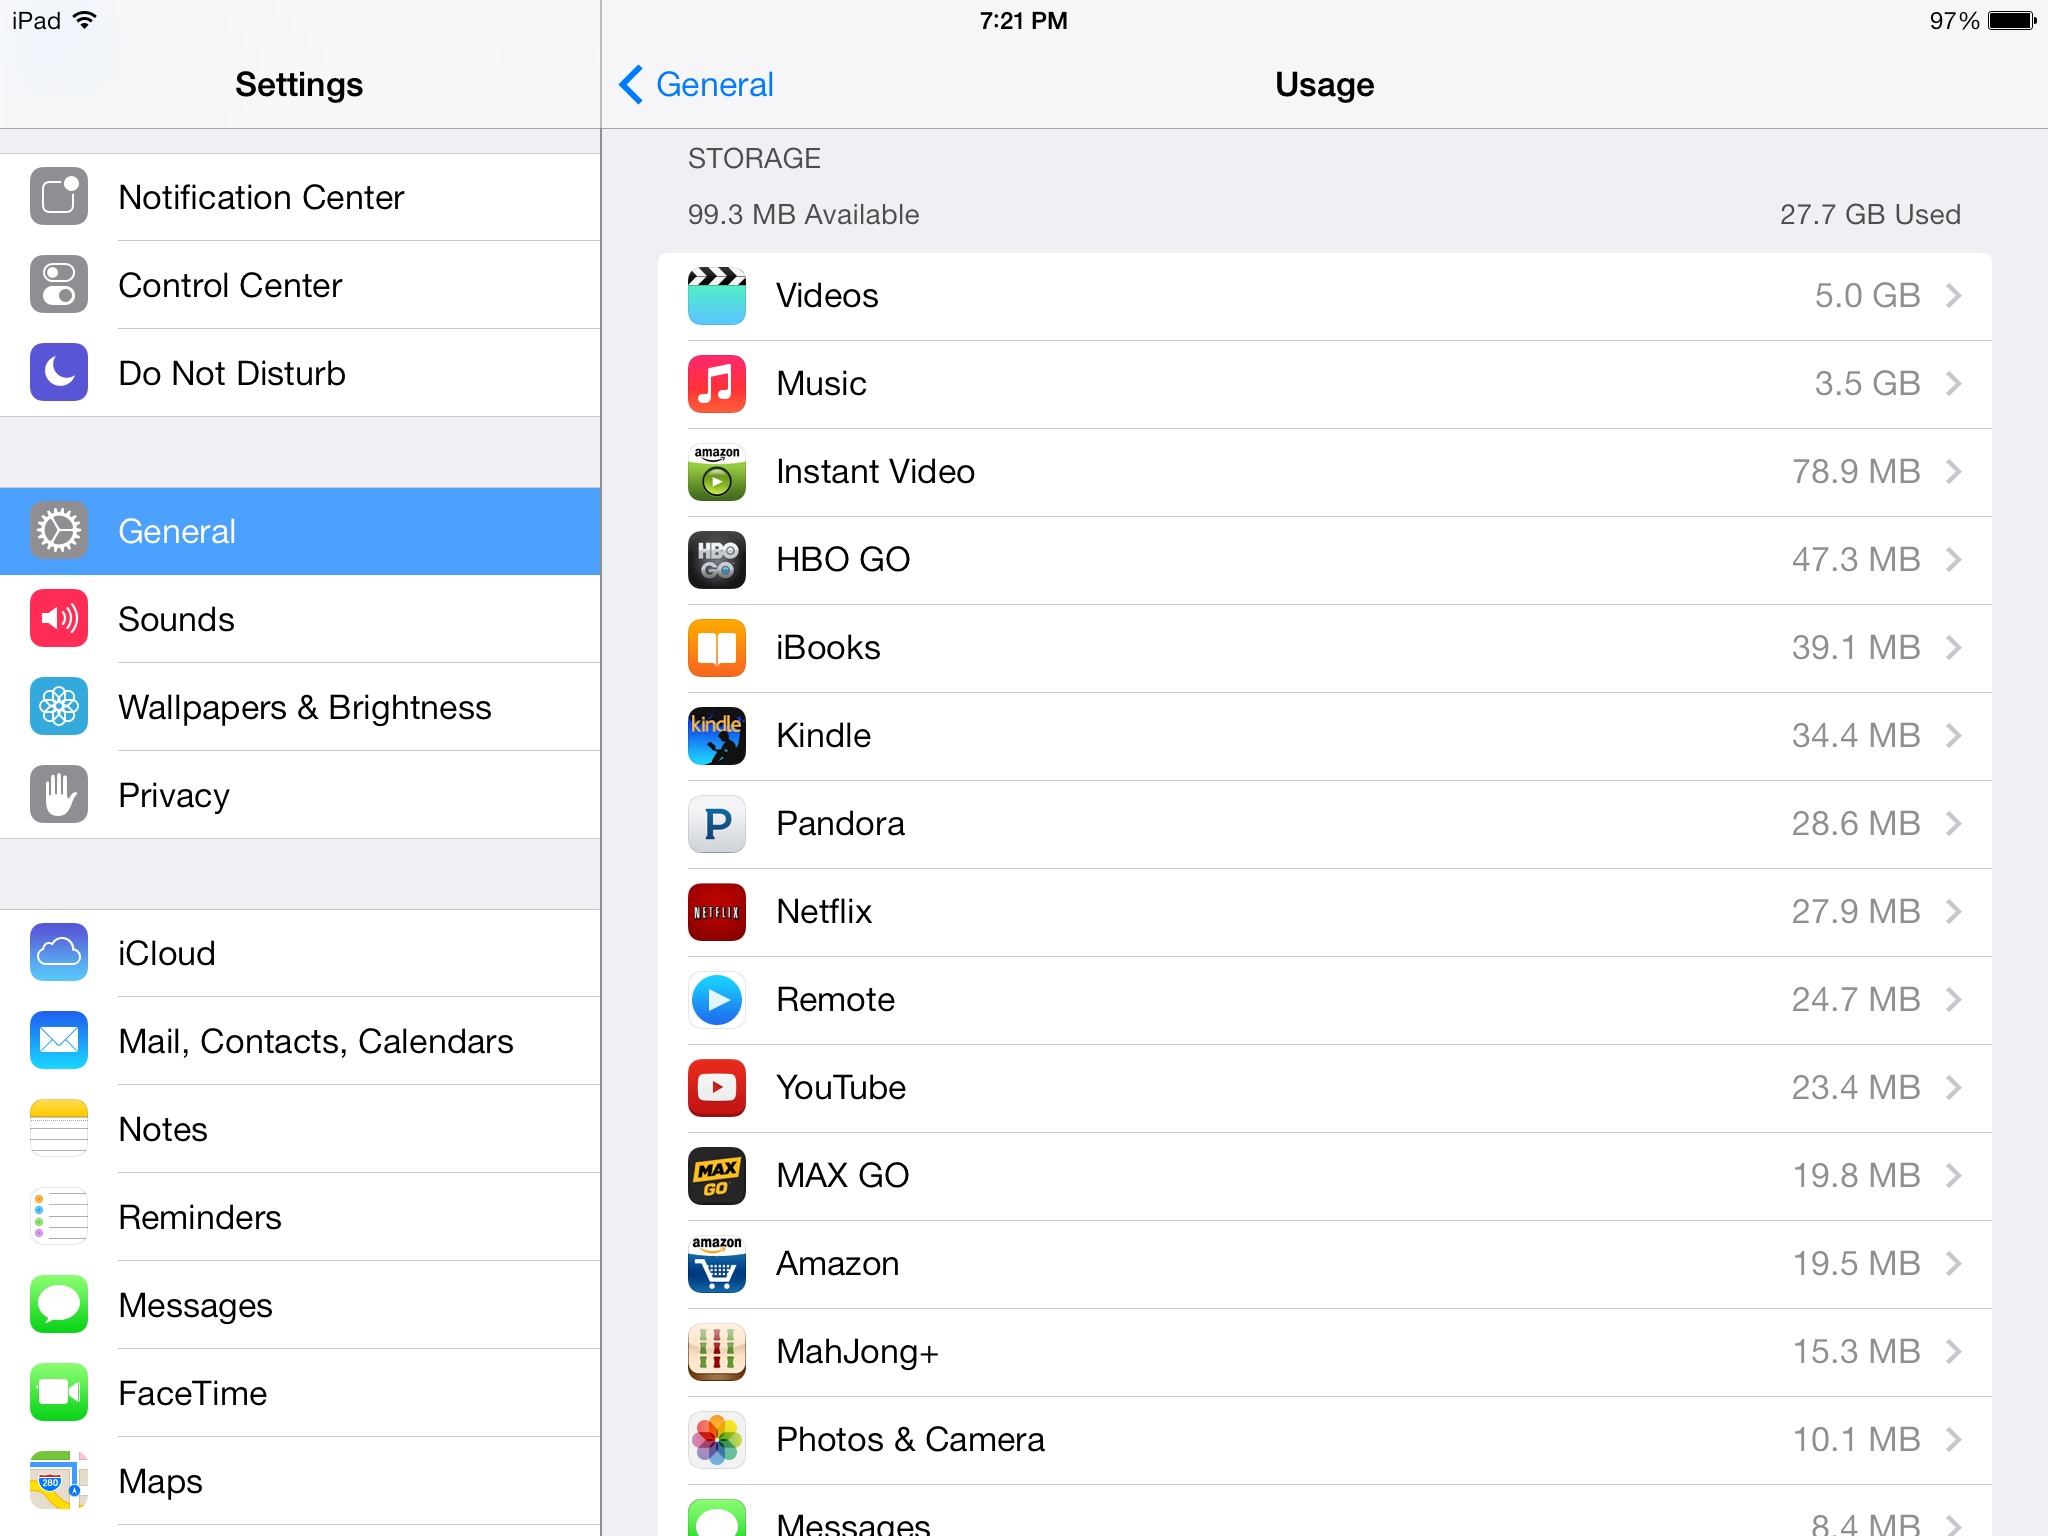Open the Remote row chevron
Image resolution: width=2048 pixels, height=1536 pixels.
pyautogui.click(x=1954, y=1000)
